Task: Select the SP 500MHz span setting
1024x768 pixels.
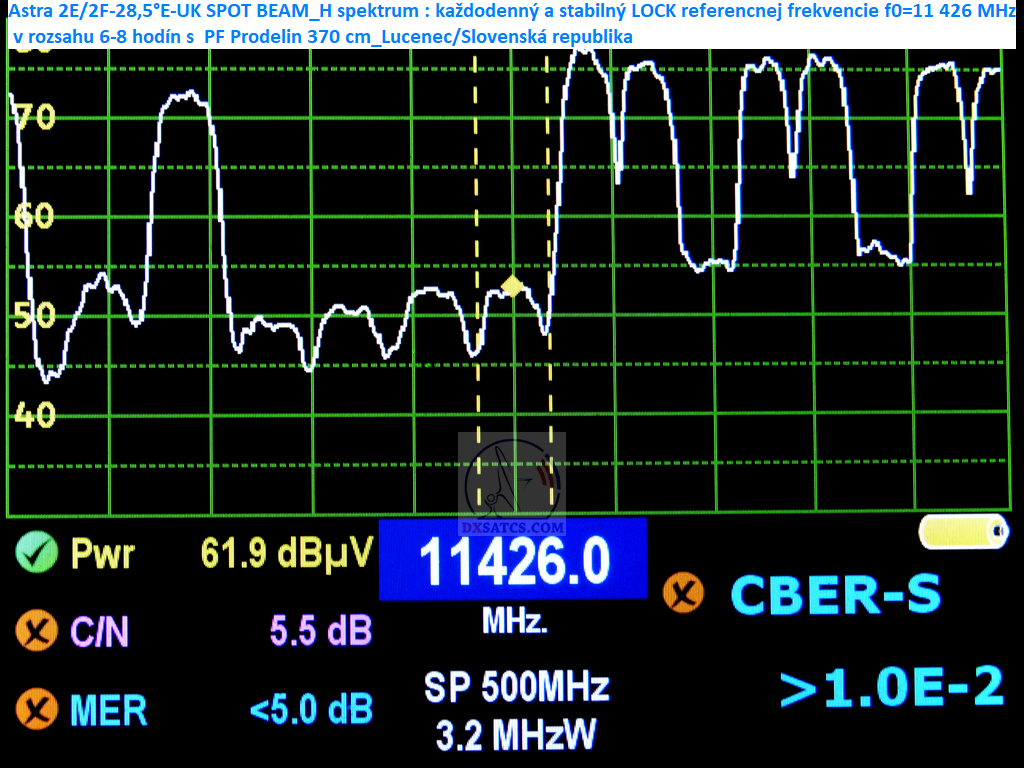Action: [x=516, y=687]
